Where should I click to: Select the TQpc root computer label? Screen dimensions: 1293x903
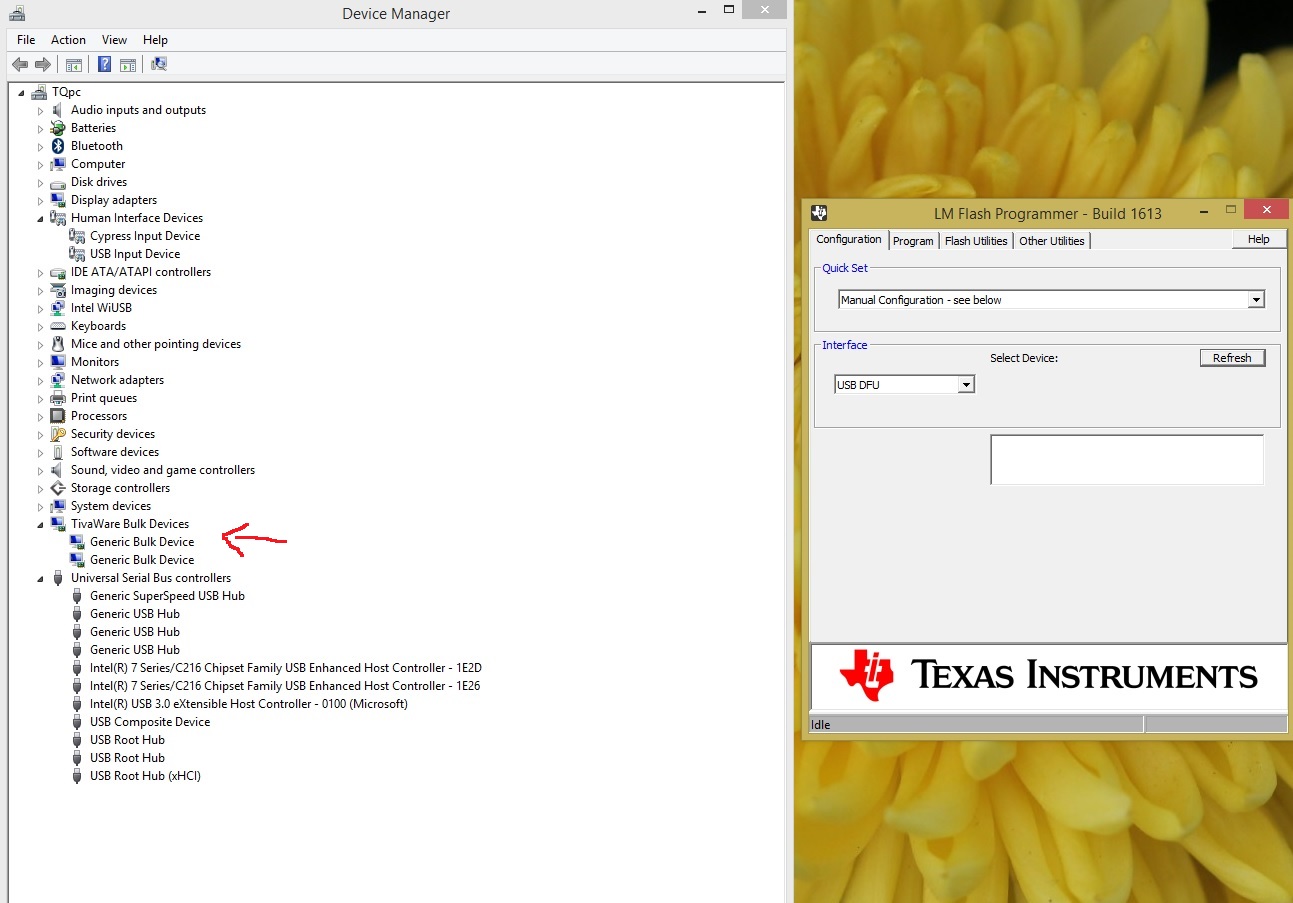pos(66,92)
